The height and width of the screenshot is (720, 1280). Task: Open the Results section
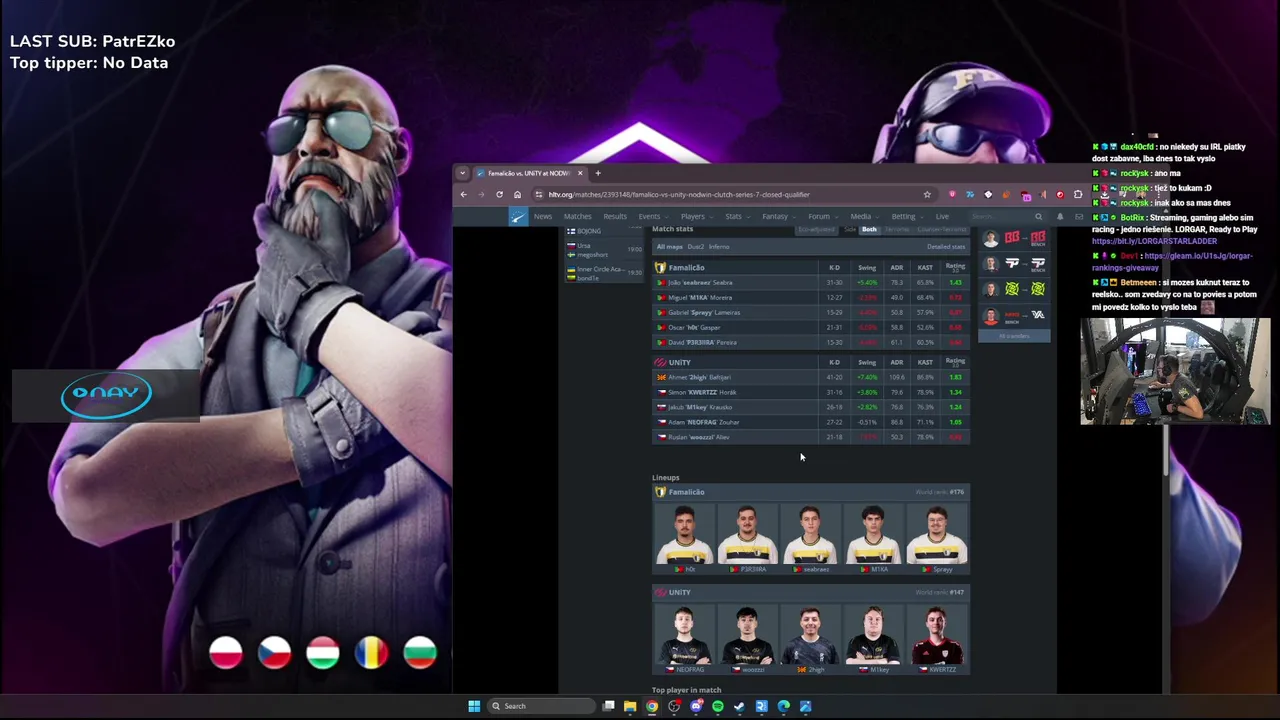point(615,217)
